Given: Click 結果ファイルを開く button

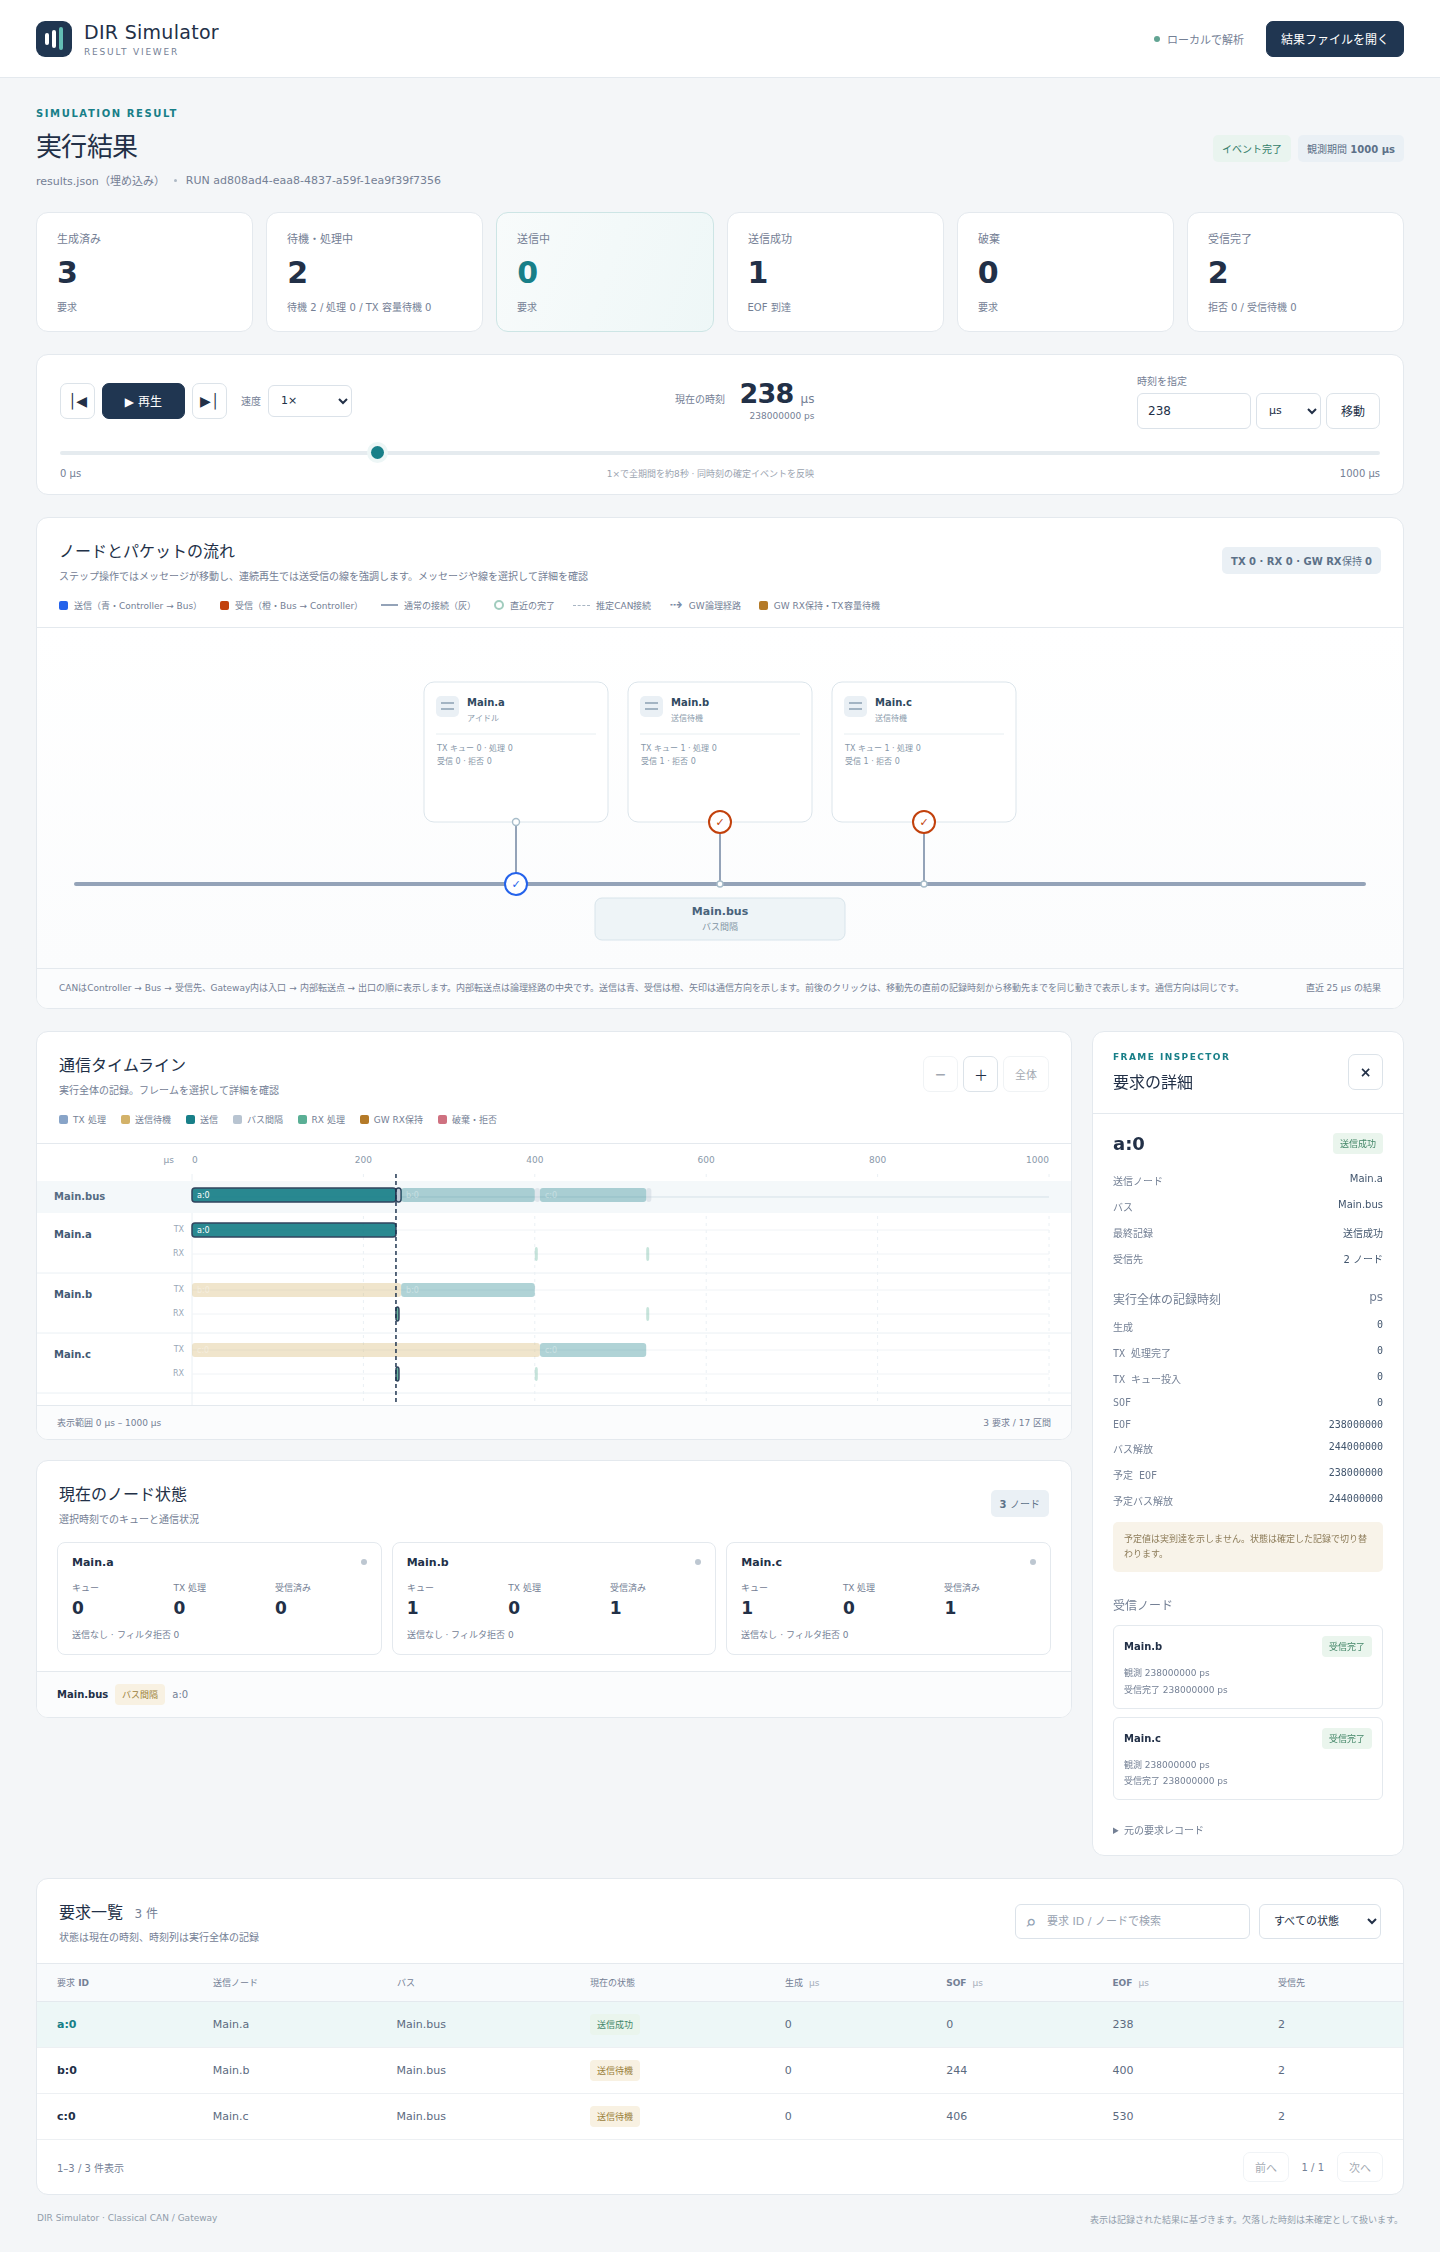Looking at the screenshot, I should pos(1334,39).
